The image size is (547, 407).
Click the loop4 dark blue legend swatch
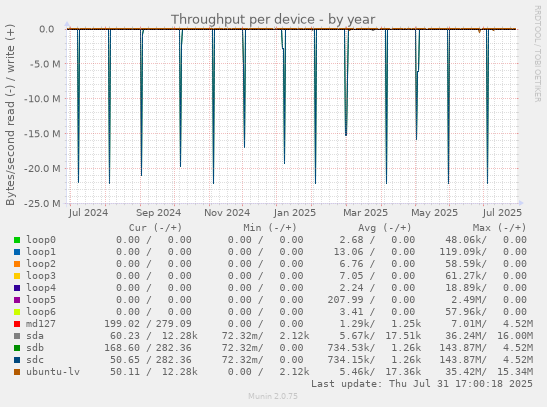(x=17, y=288)
